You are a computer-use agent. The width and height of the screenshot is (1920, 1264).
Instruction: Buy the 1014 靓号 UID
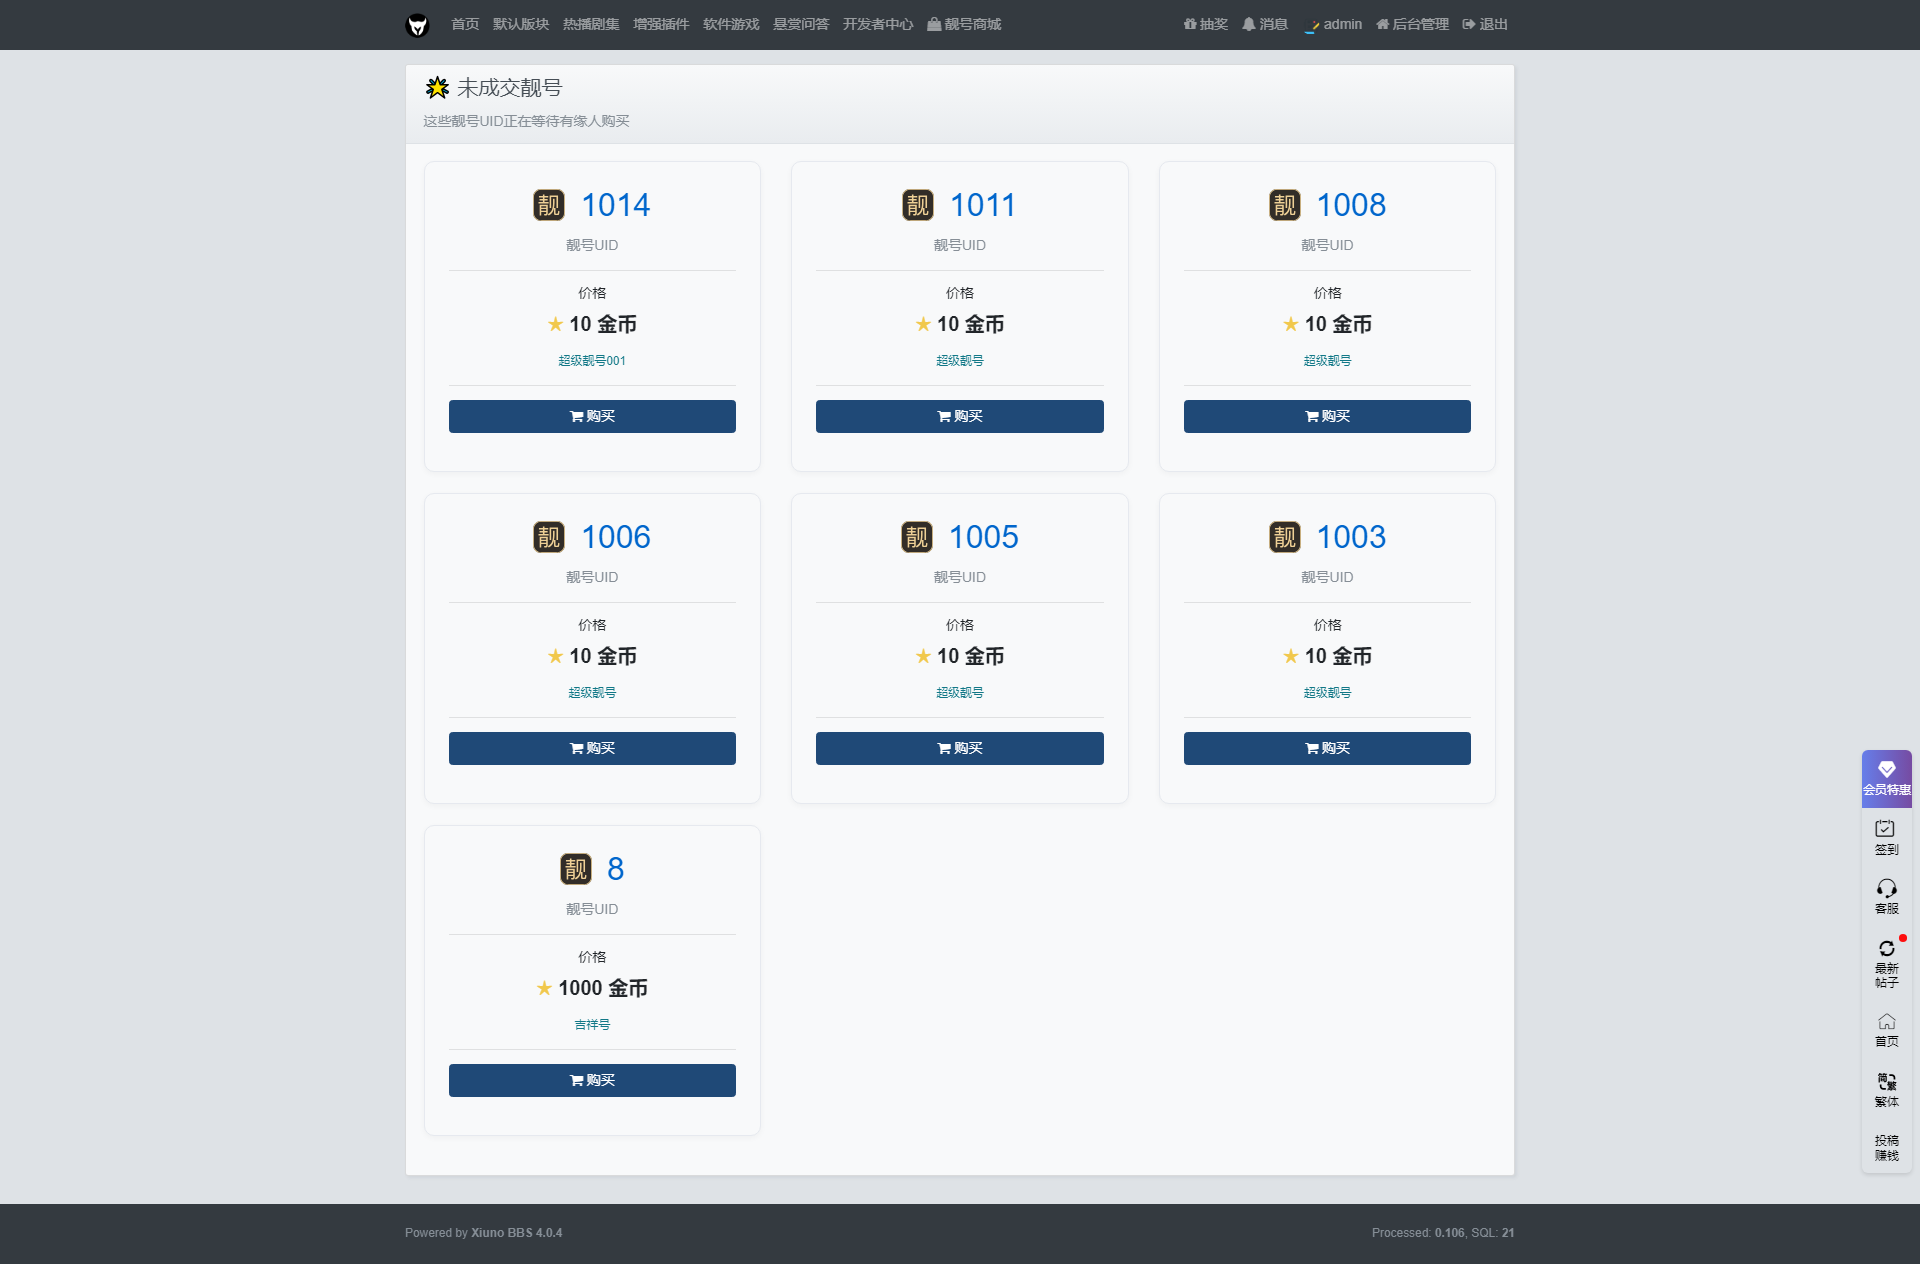[x=592, y=416]
